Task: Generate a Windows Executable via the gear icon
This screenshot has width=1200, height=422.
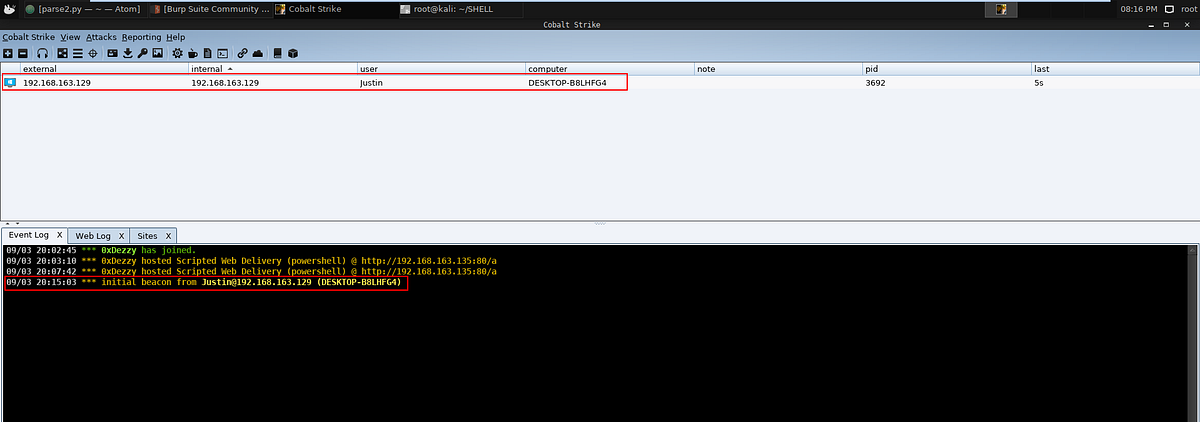Action: coord(177,53)
